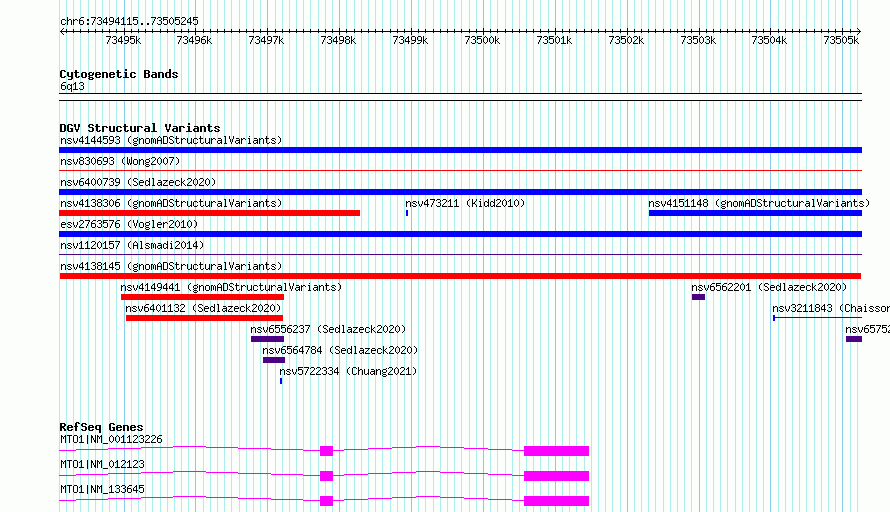Select the thin blue nsv3211843 variant line
This screenshot has width=890, height=512.
[817, 318]
